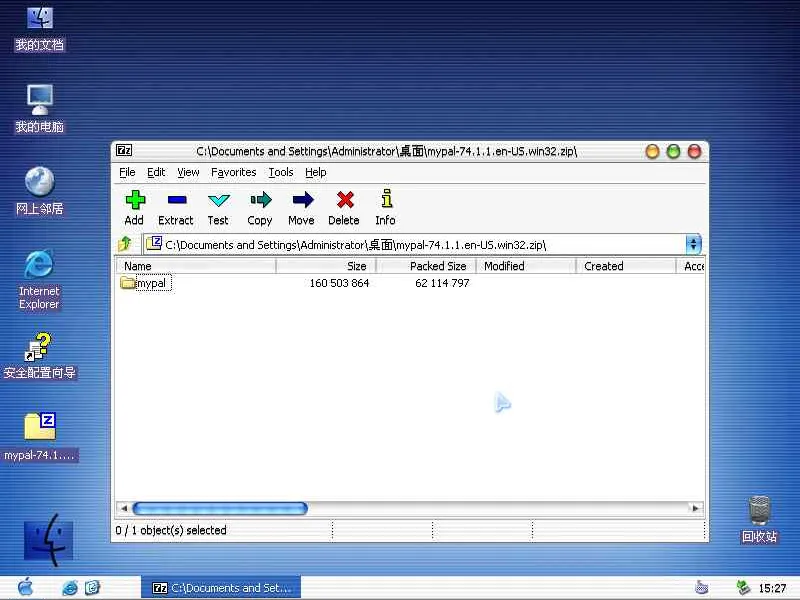Click the Finder face desktop icon
Image resolution: width=800 pixels, height=600 pixels.
point(48,540)
